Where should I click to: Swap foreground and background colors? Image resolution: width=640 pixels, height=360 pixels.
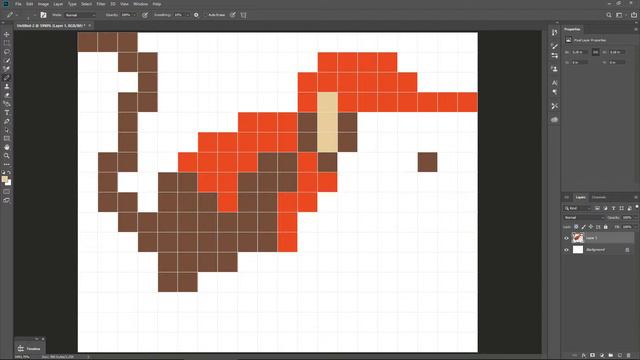[9, 172]
